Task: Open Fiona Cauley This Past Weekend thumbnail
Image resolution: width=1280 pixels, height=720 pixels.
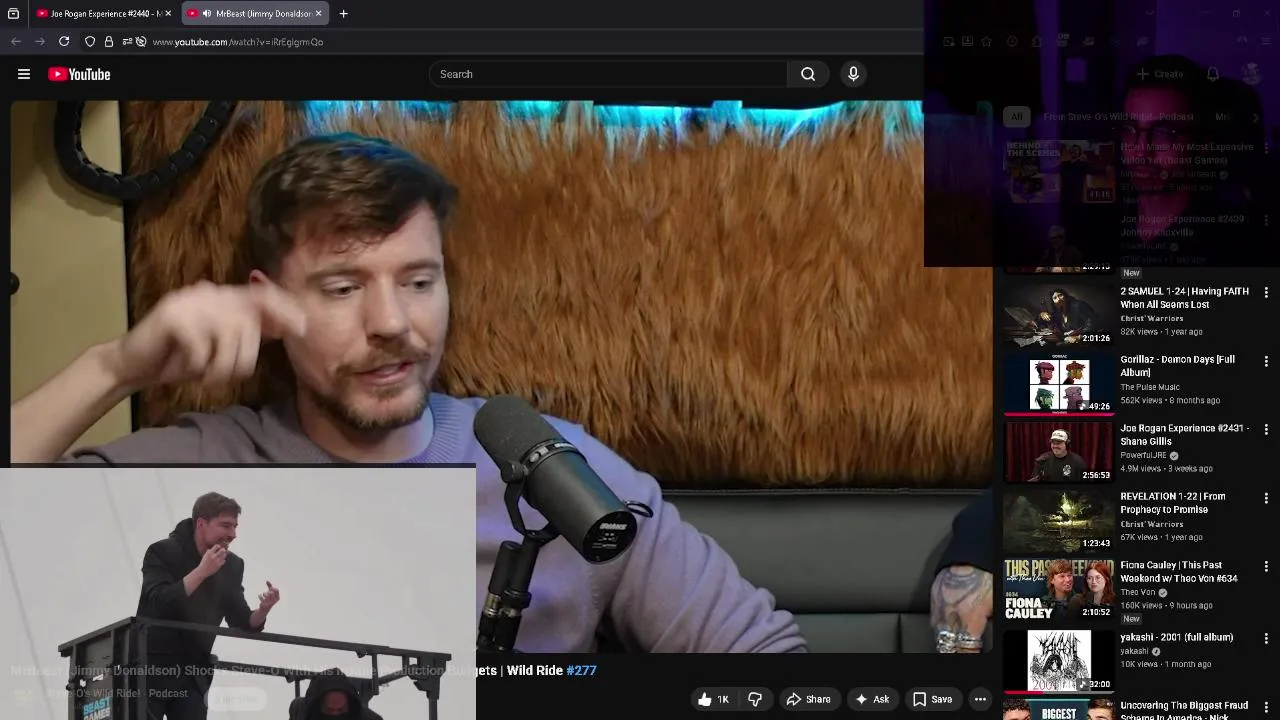Action: (x=1058, y=589)
